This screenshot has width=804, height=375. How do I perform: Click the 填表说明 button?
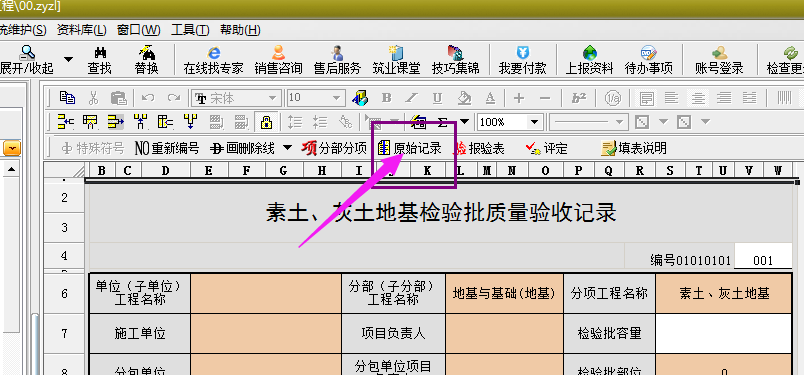[x=634, y=149]
